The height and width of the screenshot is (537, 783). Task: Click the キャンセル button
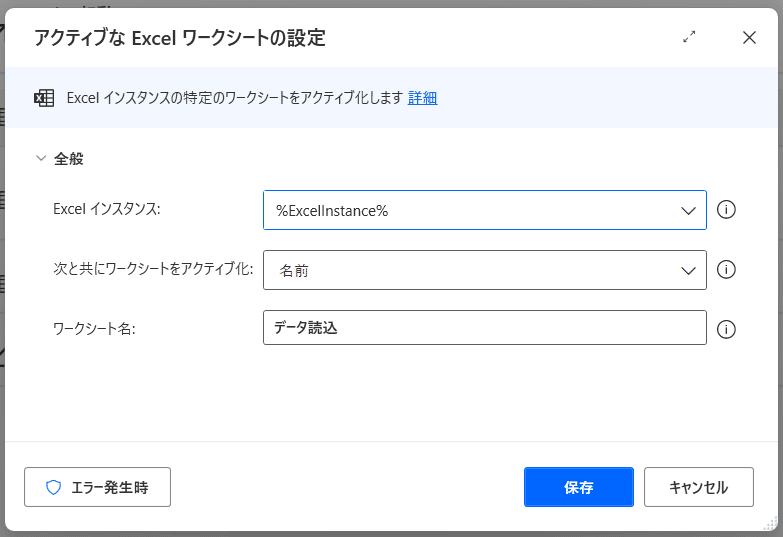click(x=699, y=487)
